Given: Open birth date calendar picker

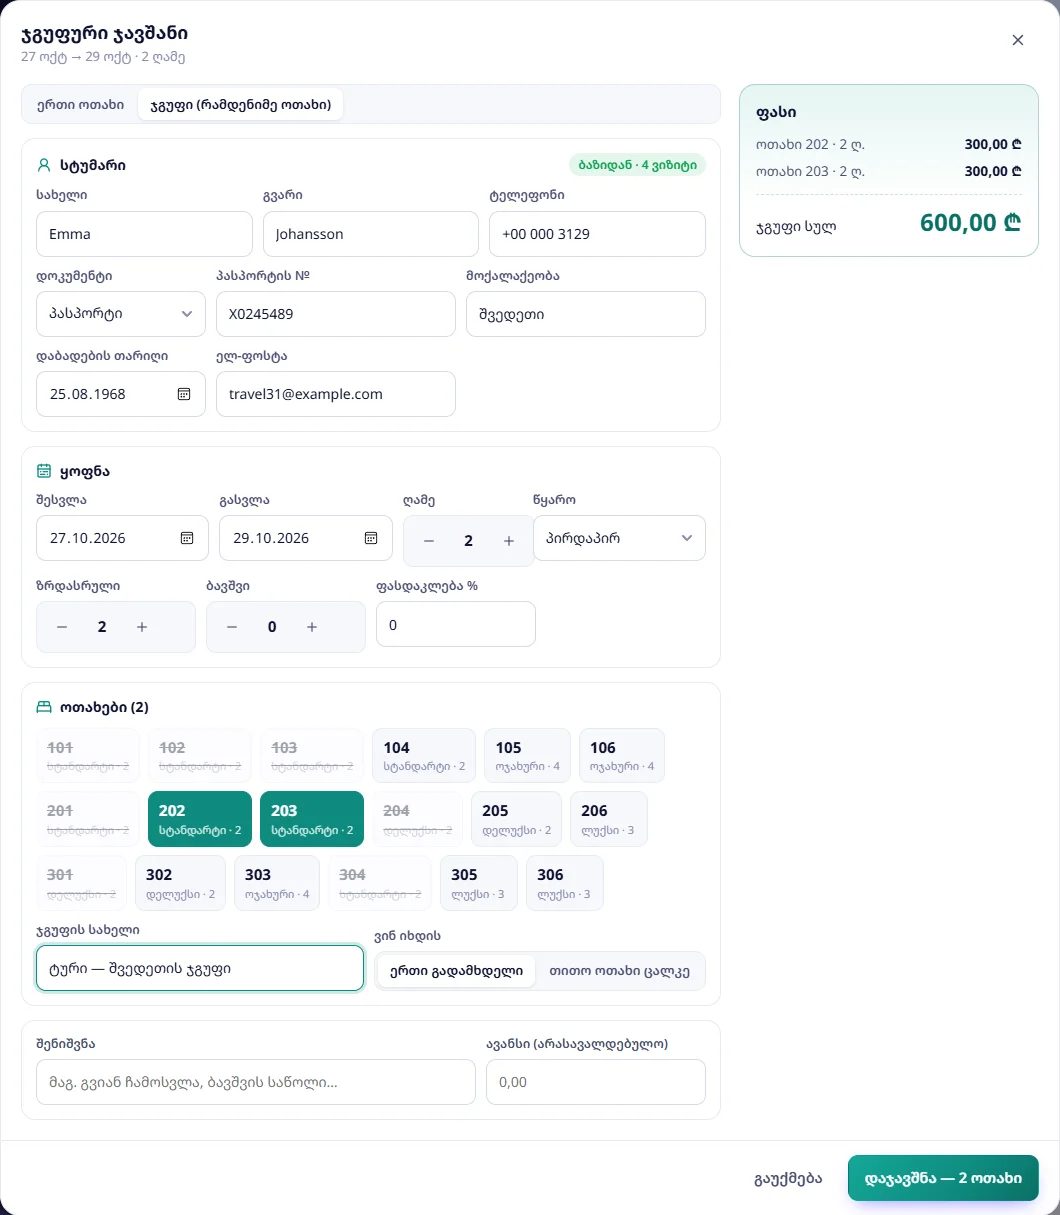Looking at the screenshot, I should (184, 394).
